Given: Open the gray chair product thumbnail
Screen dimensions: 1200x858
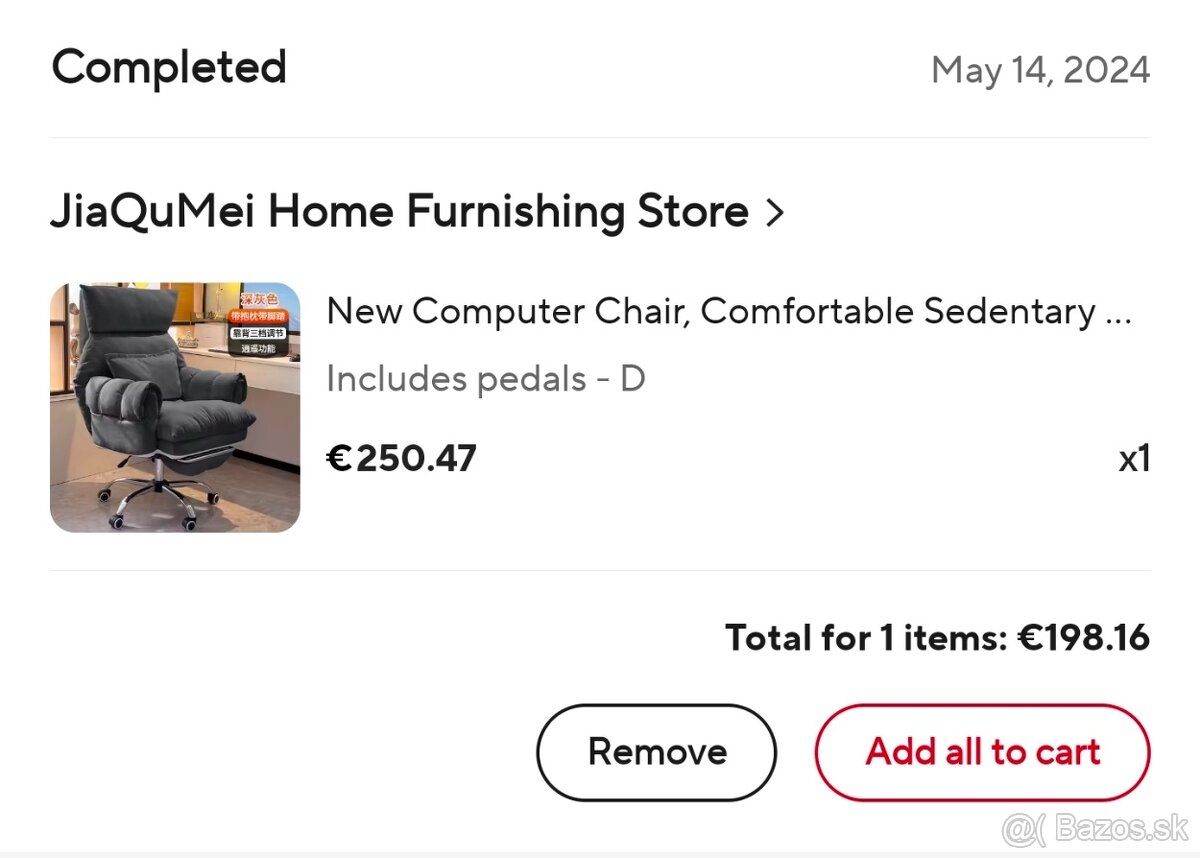Looking at the screenshot, I should (x=175, y=408).
